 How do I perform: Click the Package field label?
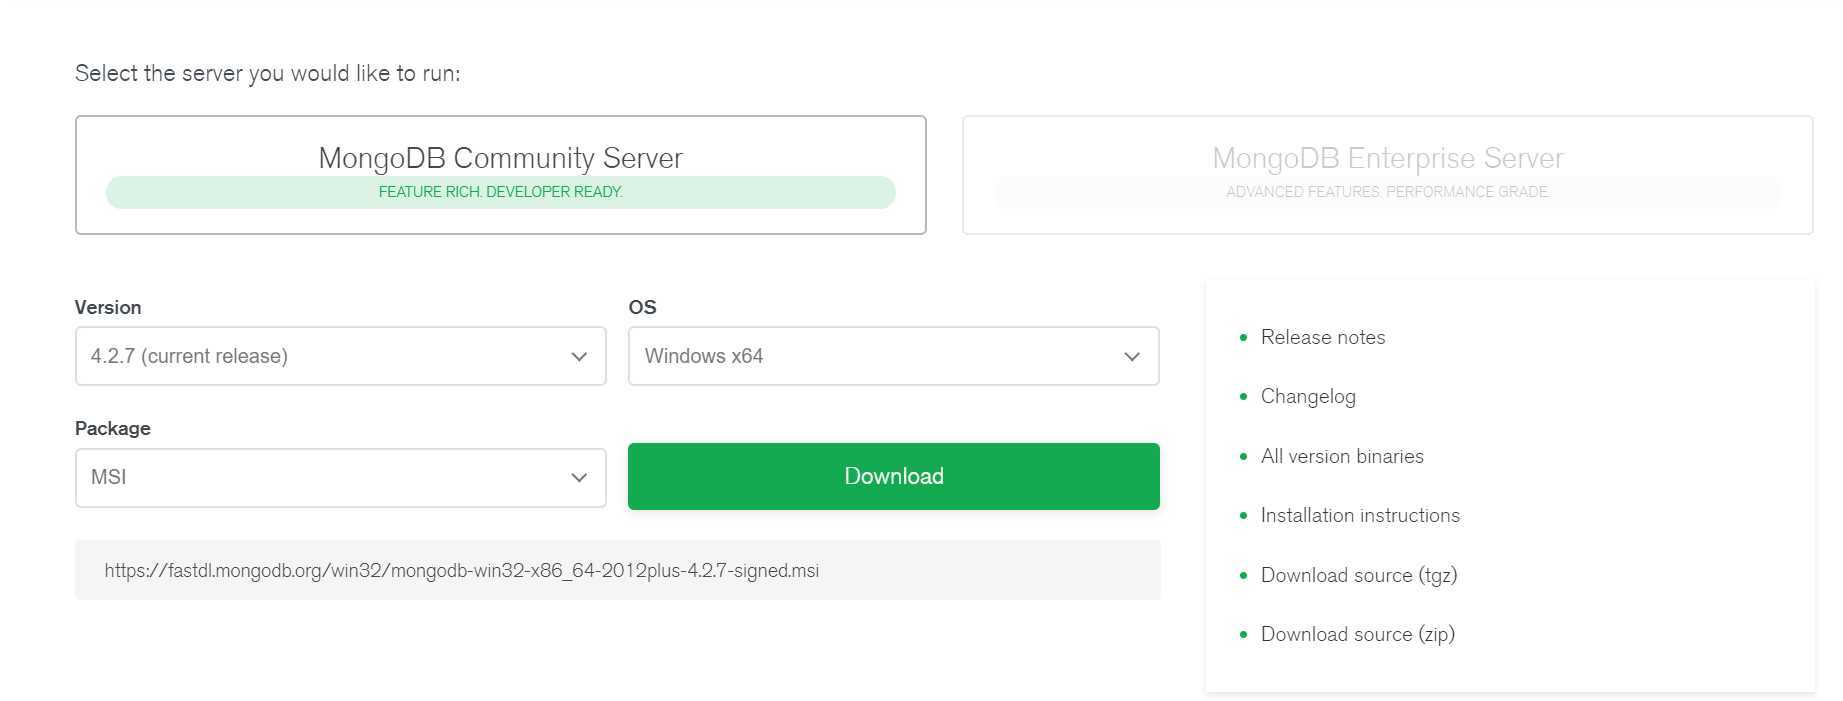112,428
